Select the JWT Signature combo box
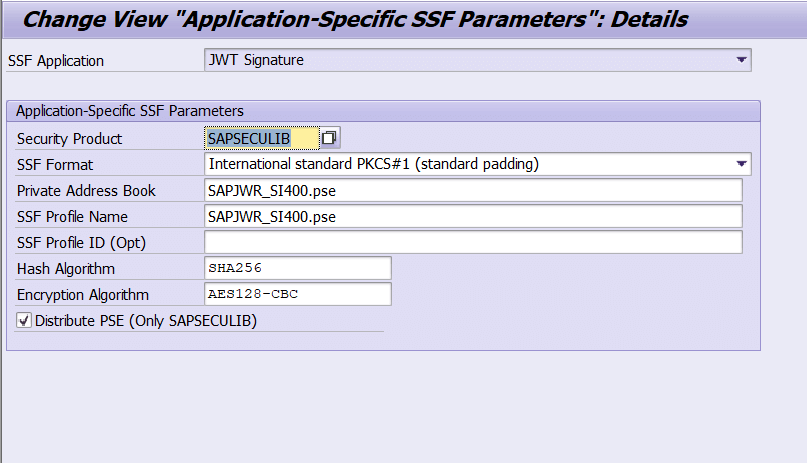The height and width of the screenshot is (463, 807). click(x=478, y=60)
